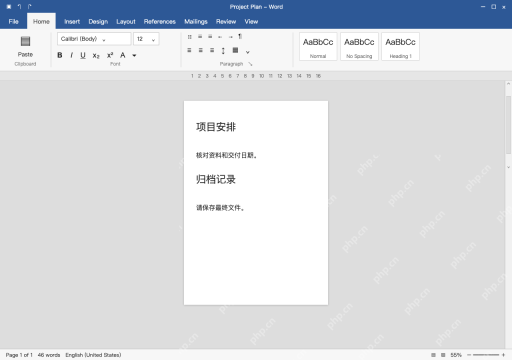
Task: Minimize the Word window
Action: tap(483, 7)
